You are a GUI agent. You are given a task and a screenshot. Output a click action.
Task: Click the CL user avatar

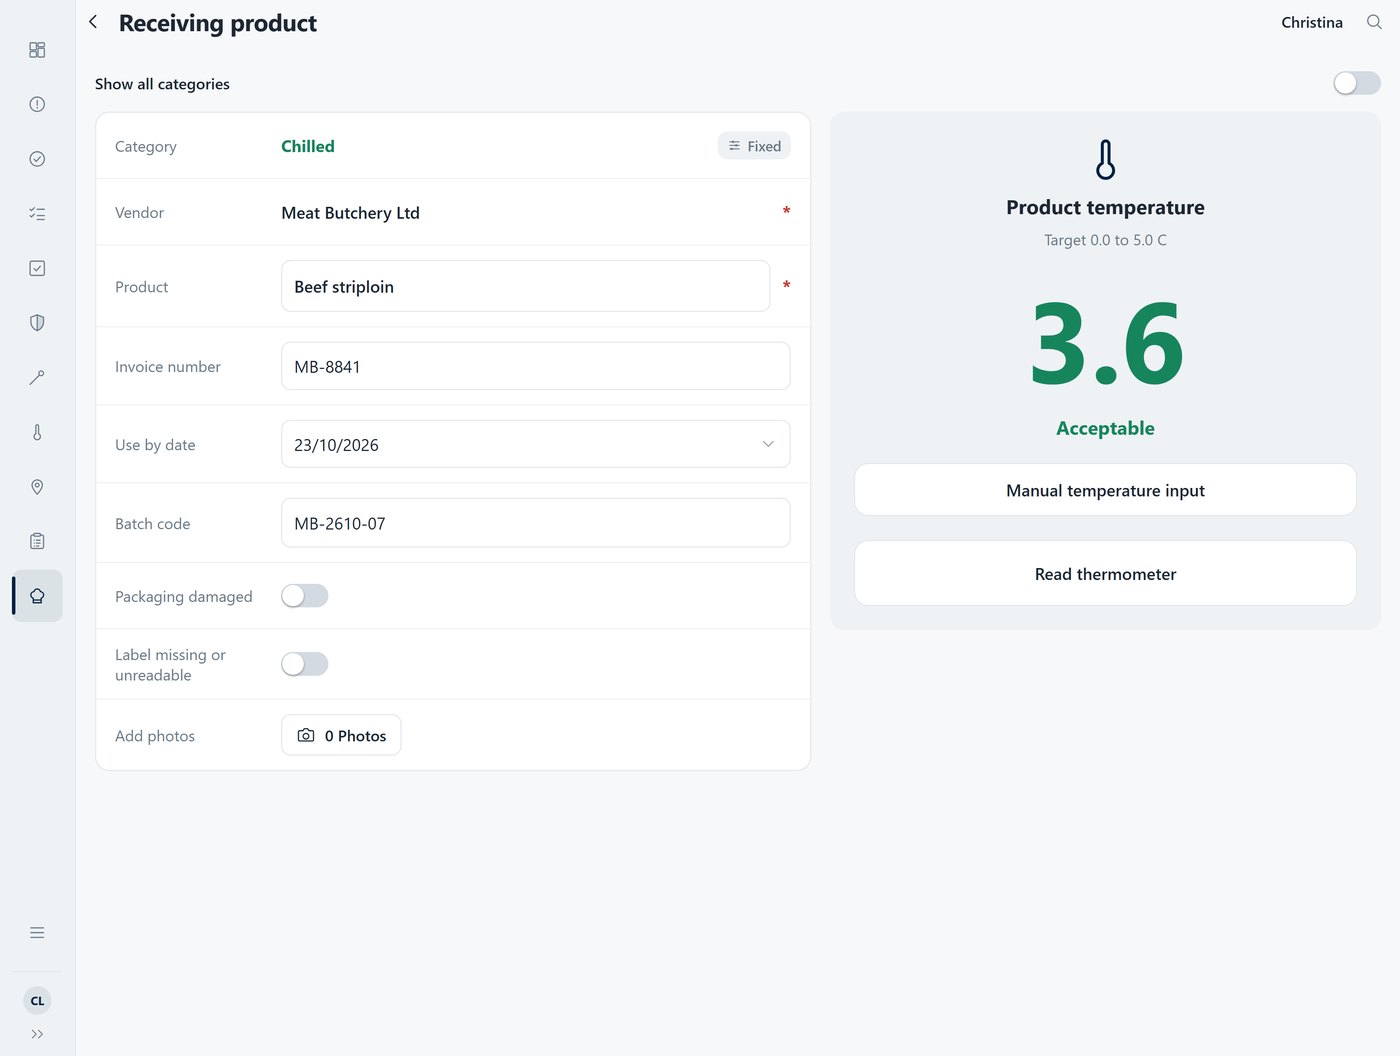pos(37,1000)
